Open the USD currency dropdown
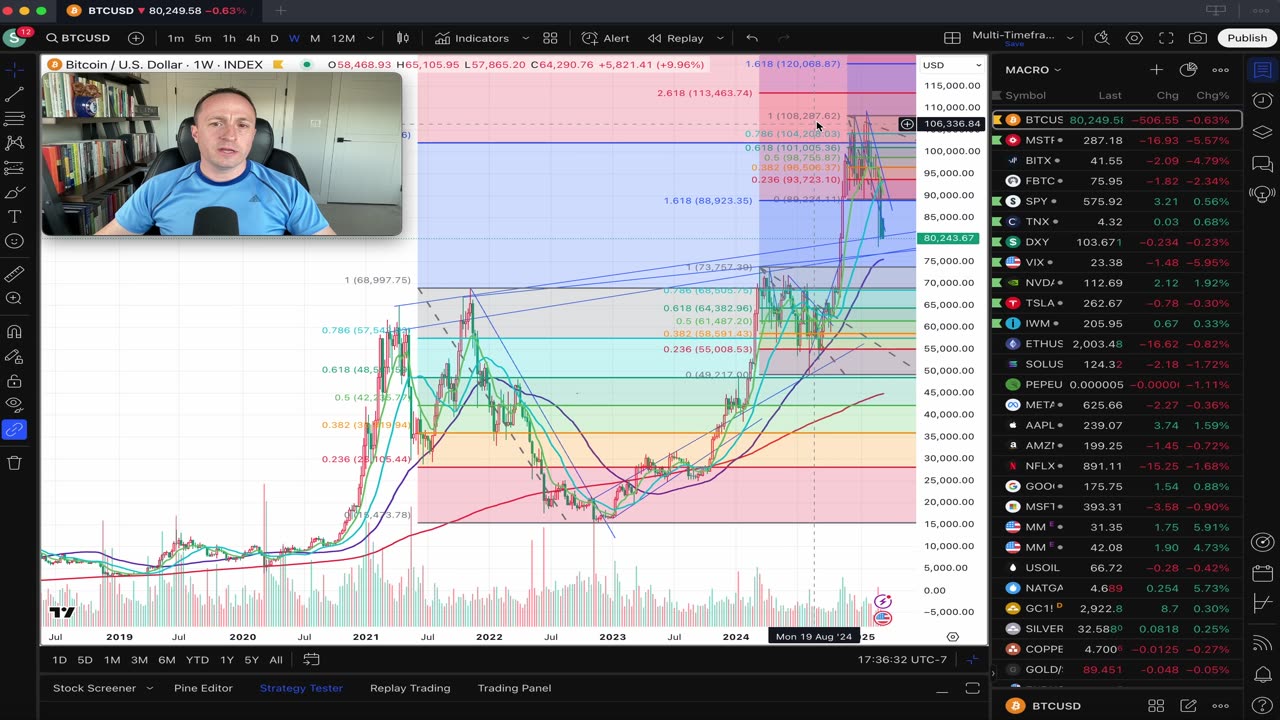This screenshot has height=720, width=1280. (951, 65)
